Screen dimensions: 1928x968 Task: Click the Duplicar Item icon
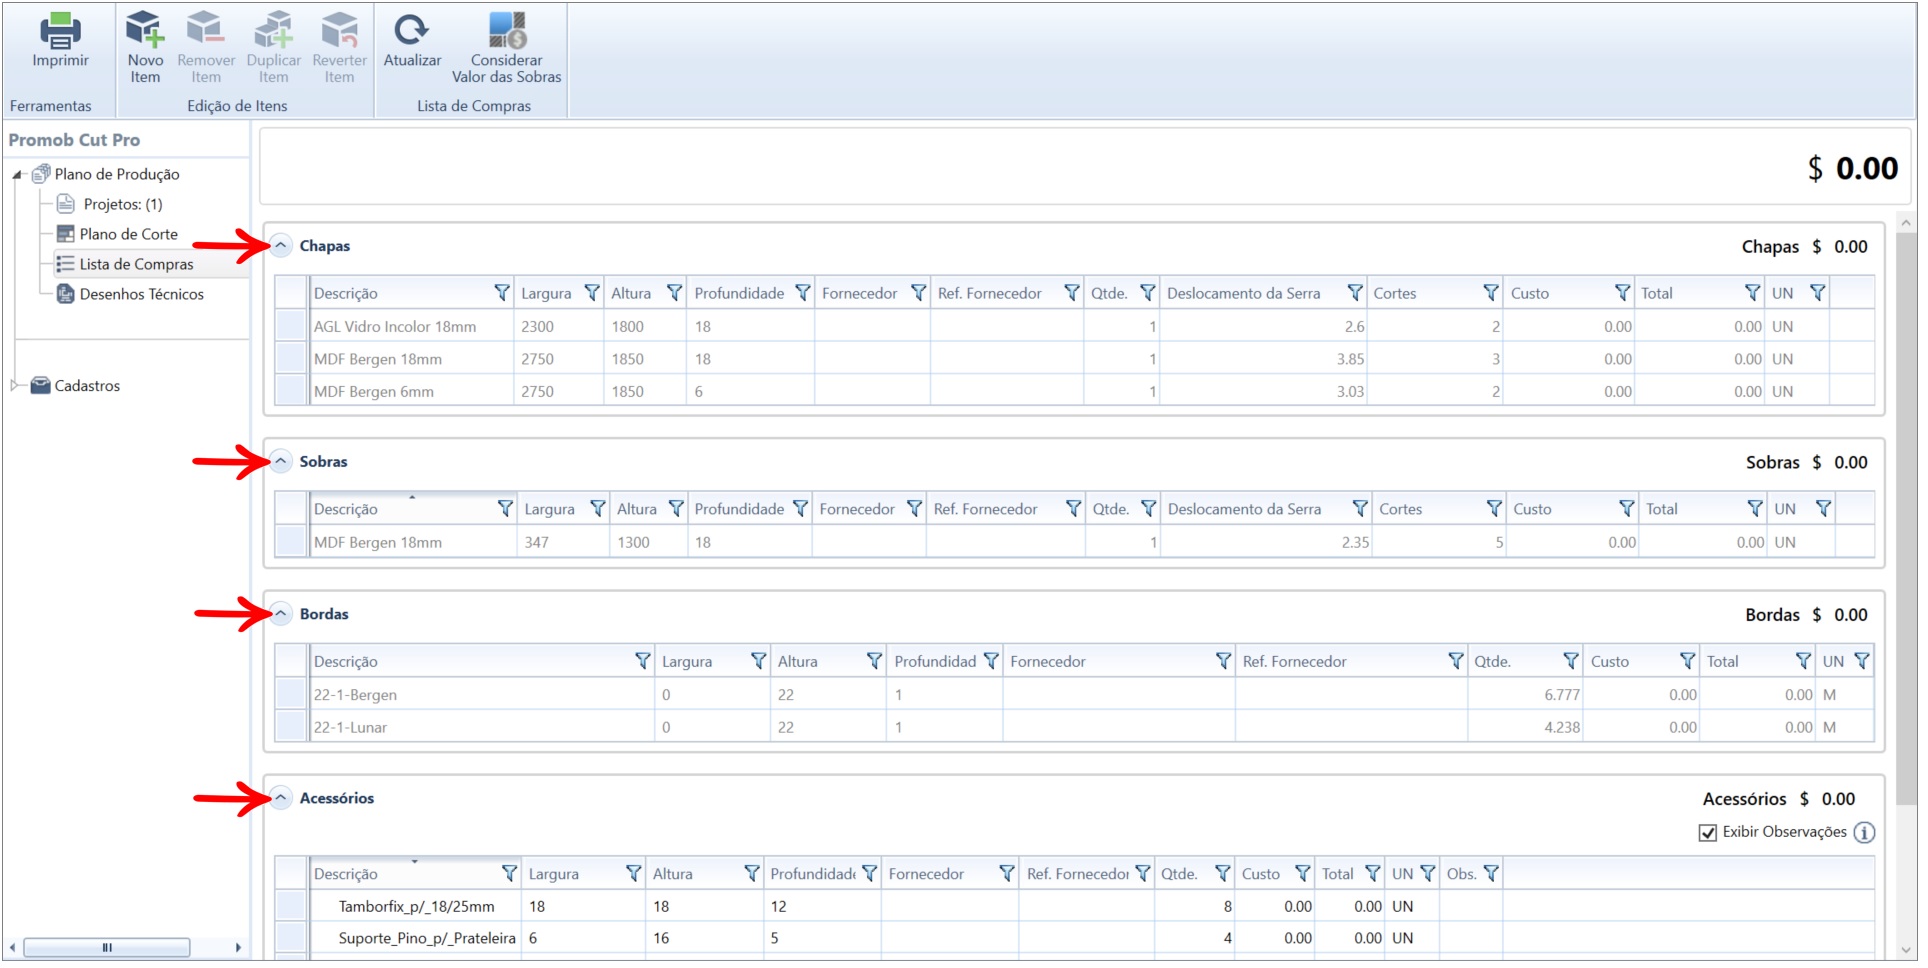[x=273, y=30]
